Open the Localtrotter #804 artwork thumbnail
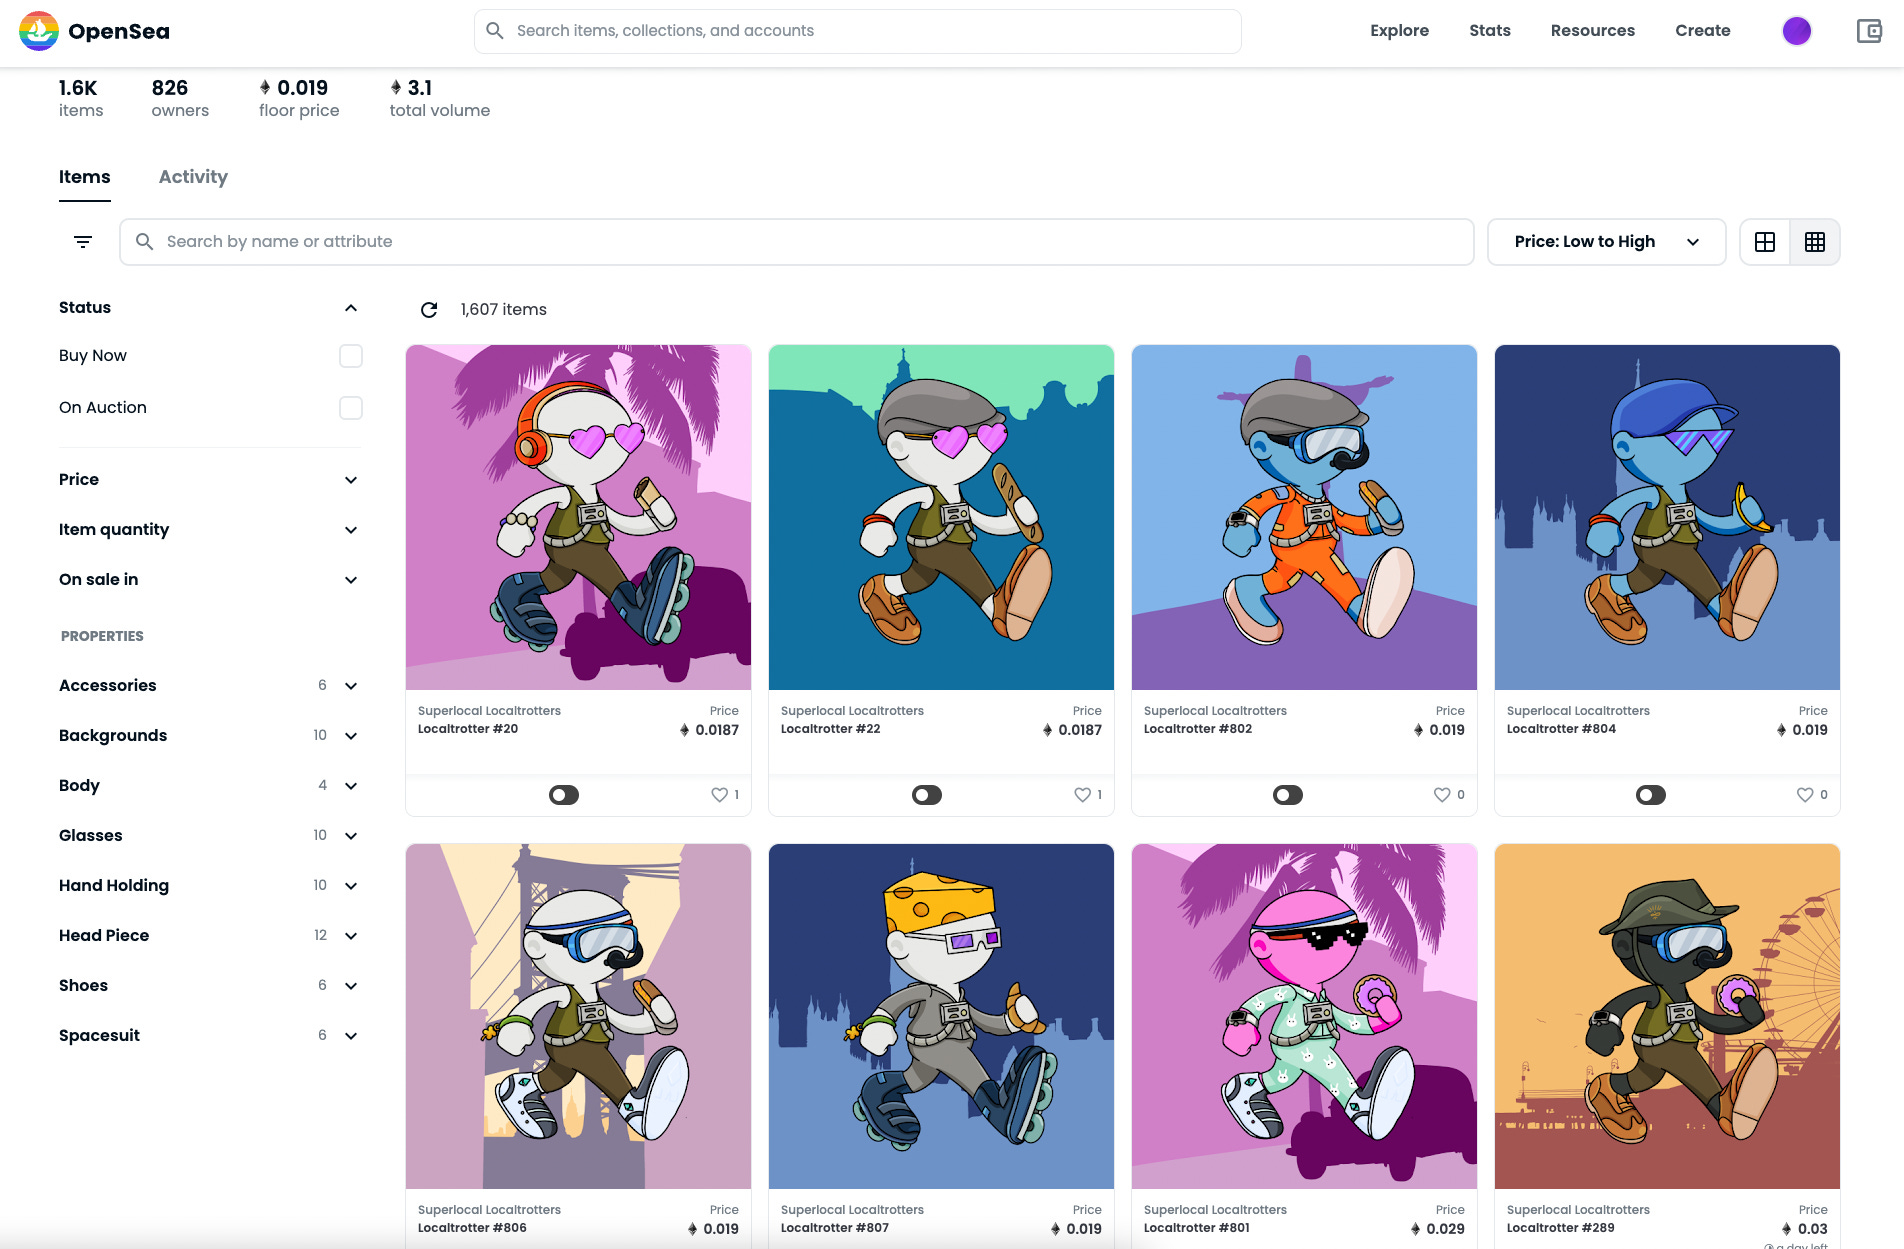Image resolution: width=1904 pixels, height=1249 pixels. [1667, 517]
